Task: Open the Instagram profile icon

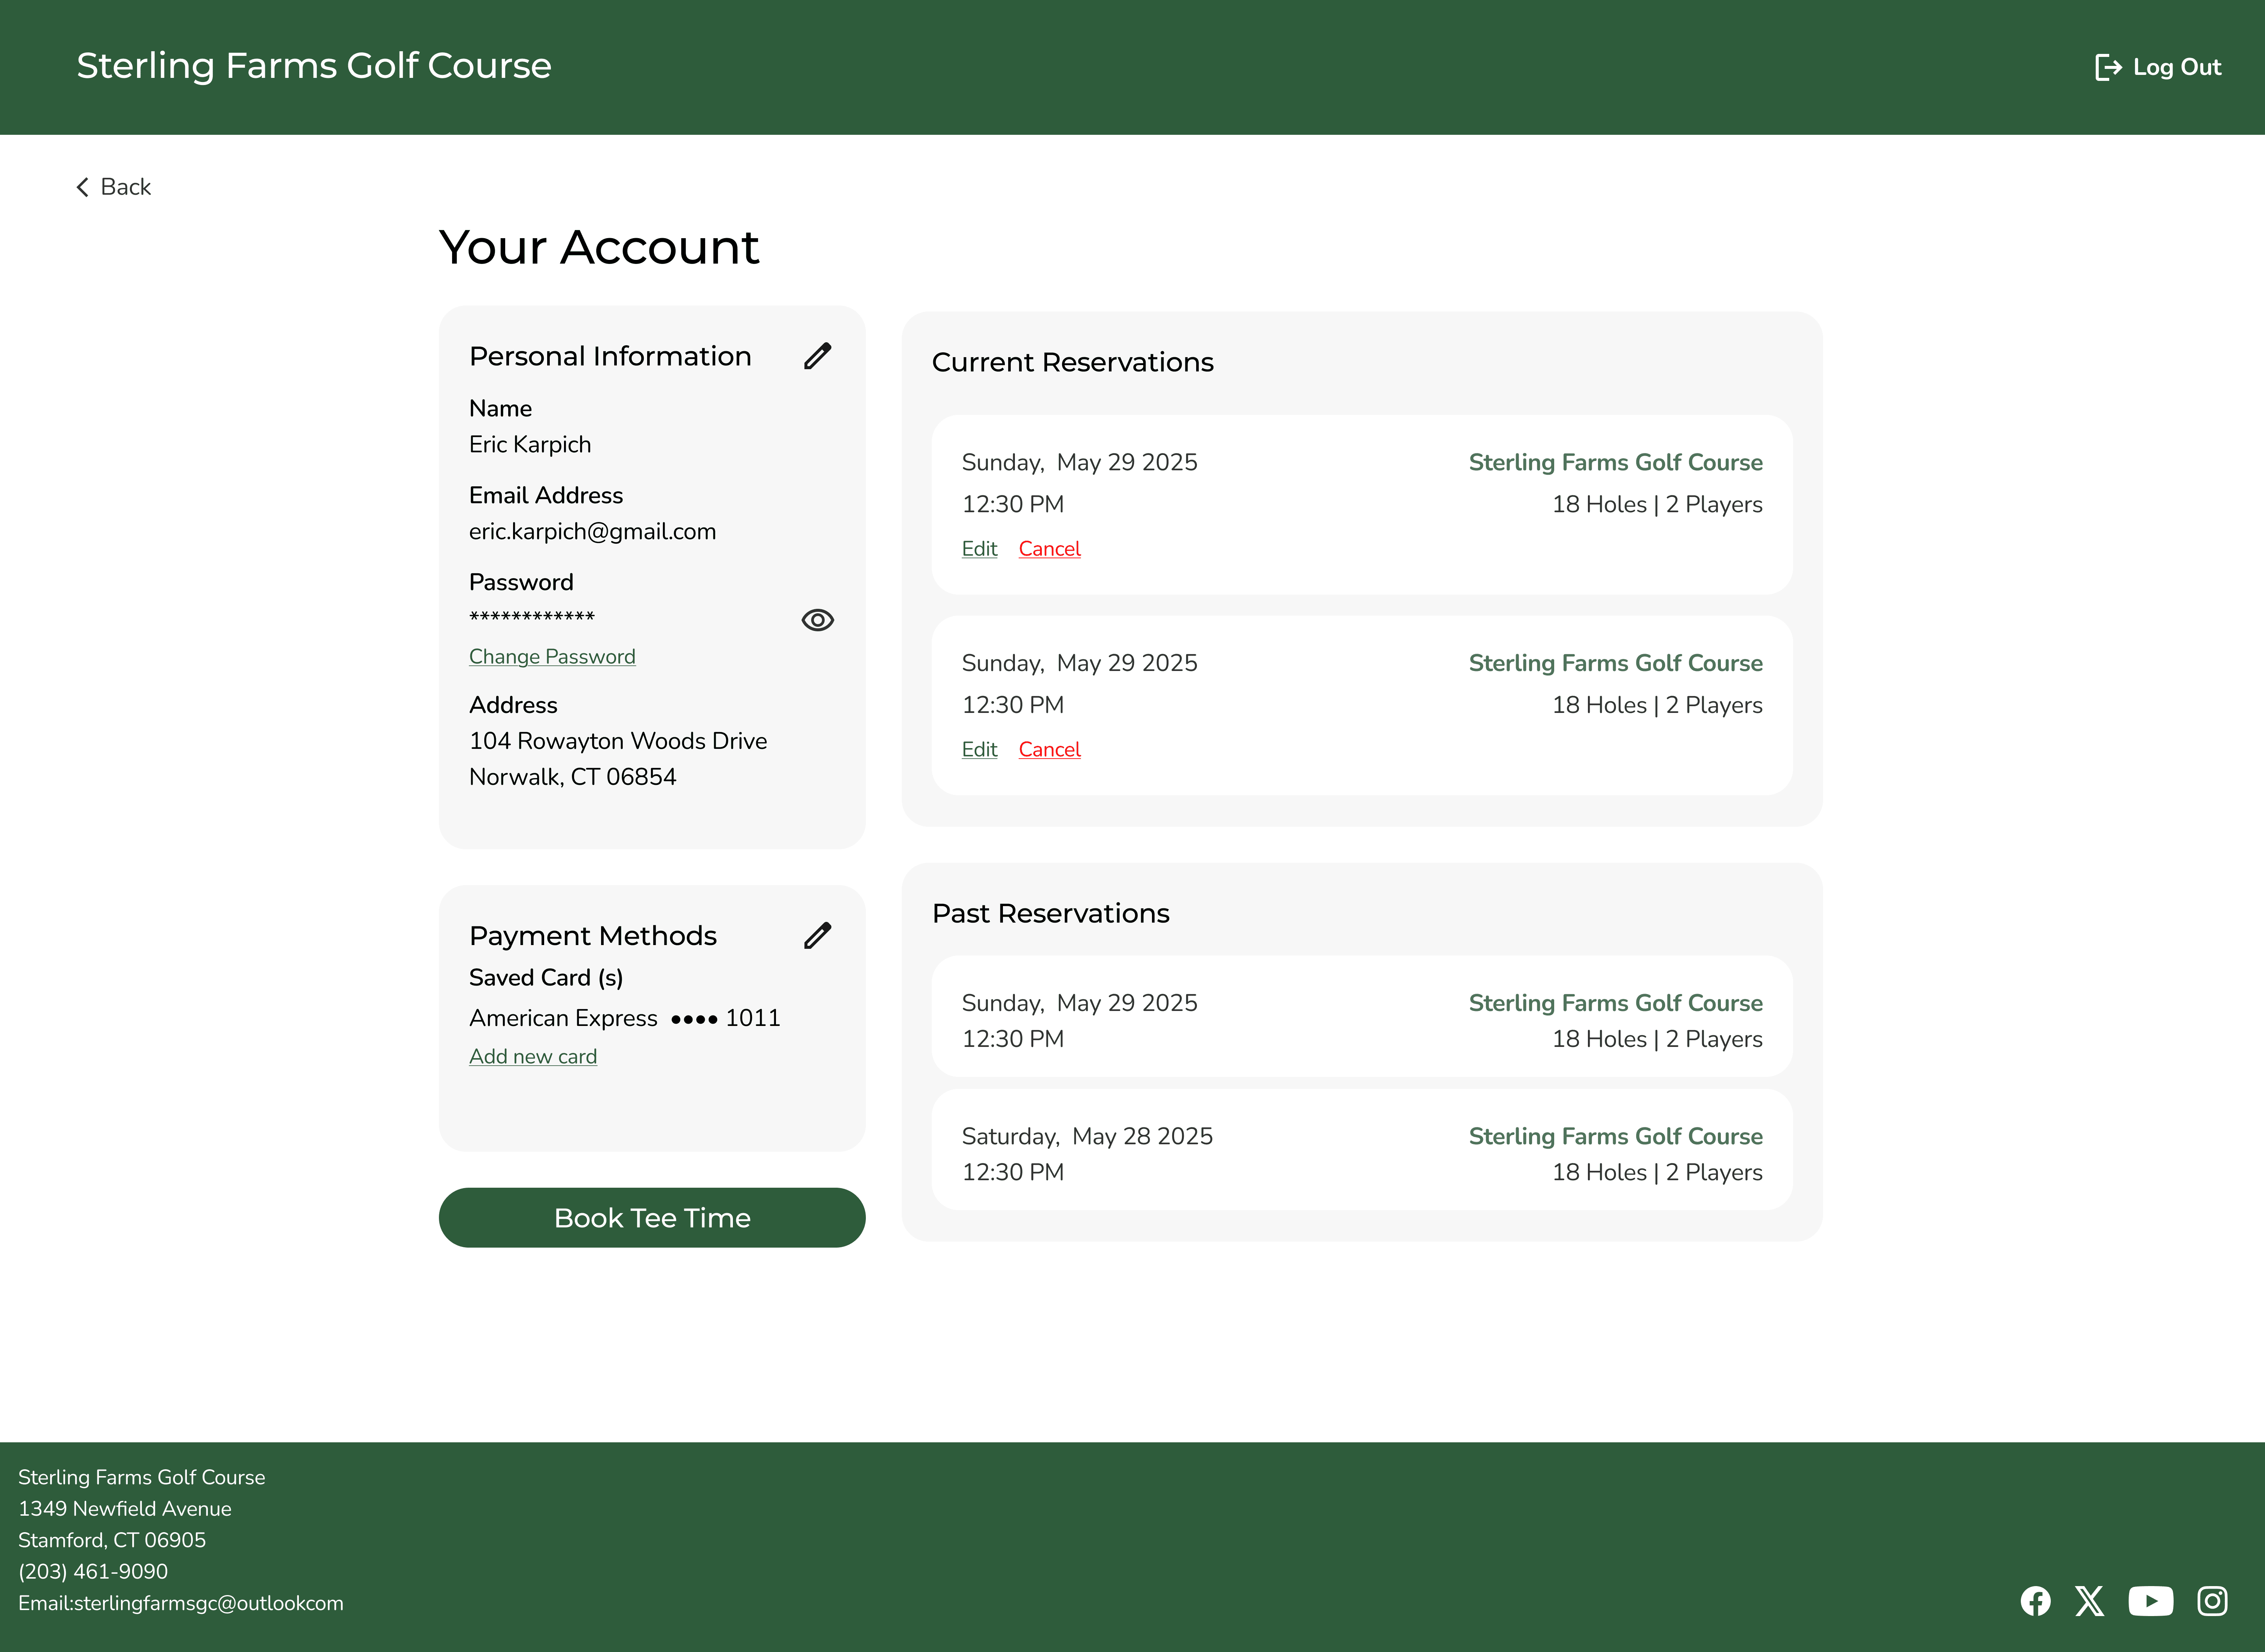Action: (2211, 1601)
